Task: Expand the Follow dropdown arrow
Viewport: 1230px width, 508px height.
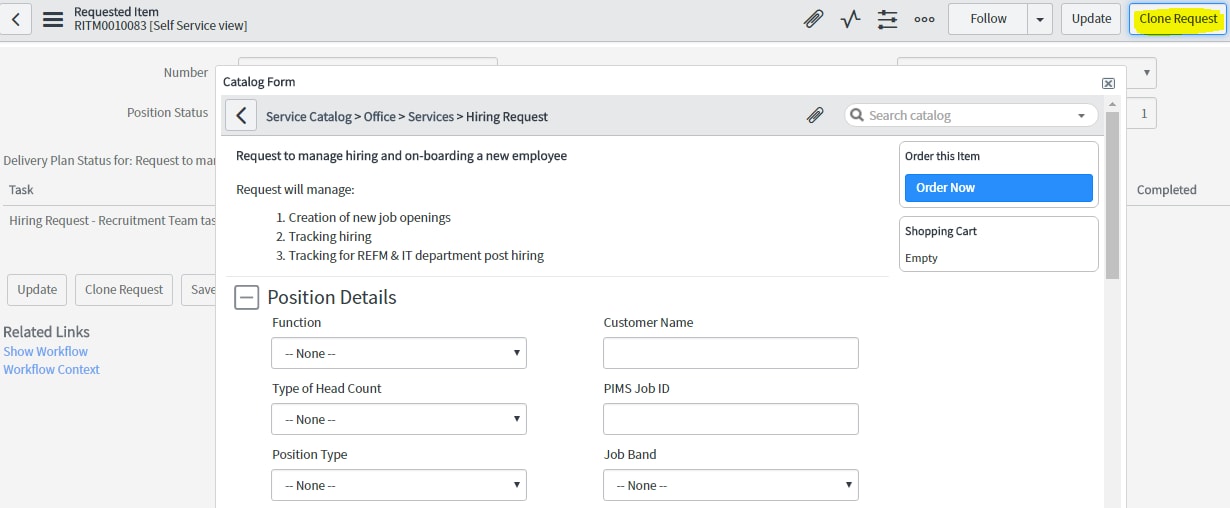Action: click(1040, 19)
